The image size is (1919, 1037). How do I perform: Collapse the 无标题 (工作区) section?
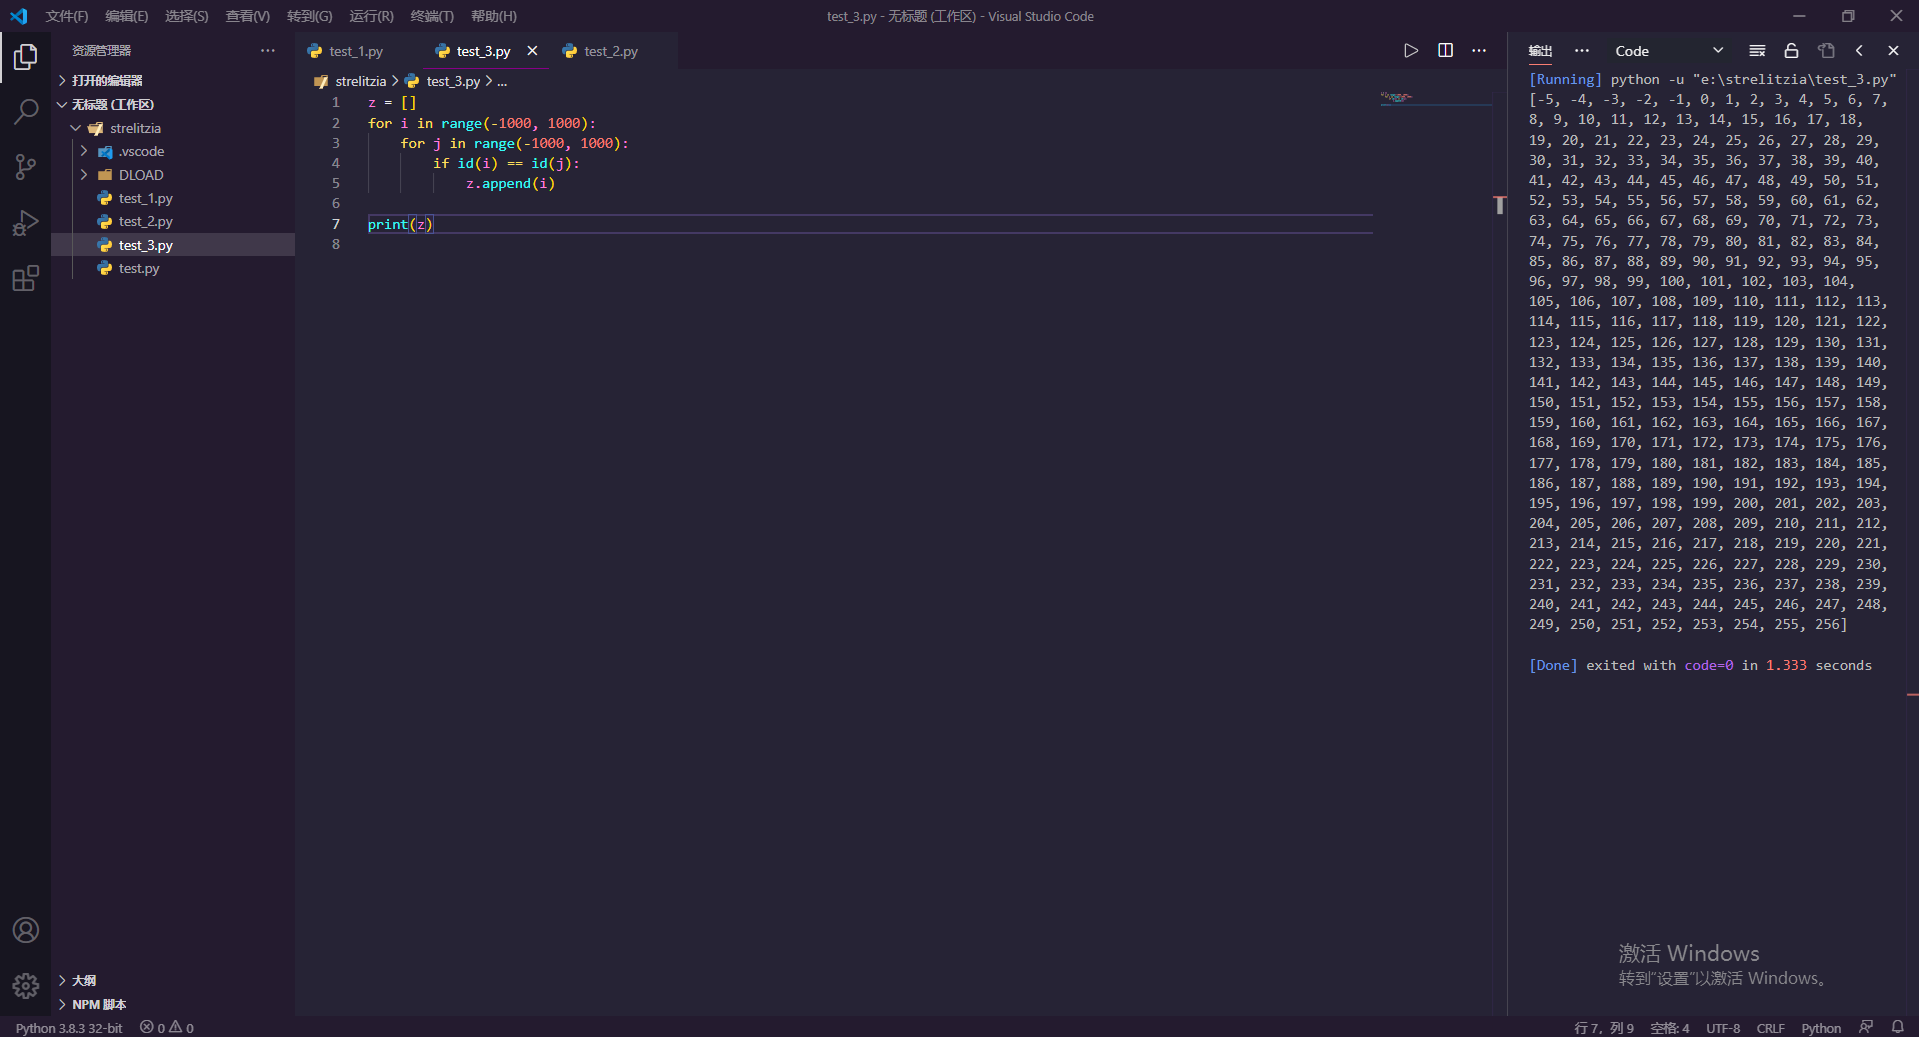(x=173, y=104)
